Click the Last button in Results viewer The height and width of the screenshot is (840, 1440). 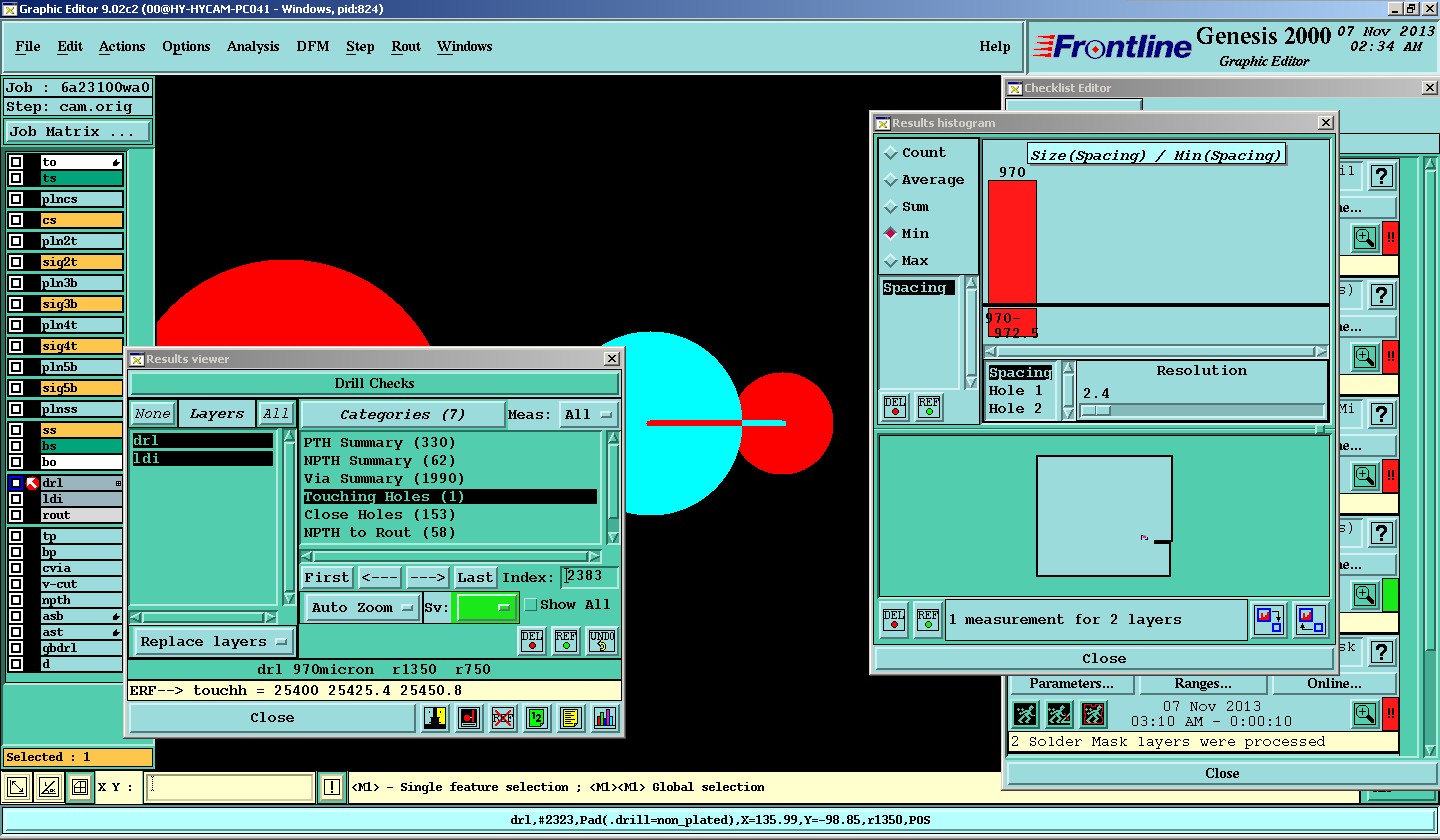coord(475,577)
